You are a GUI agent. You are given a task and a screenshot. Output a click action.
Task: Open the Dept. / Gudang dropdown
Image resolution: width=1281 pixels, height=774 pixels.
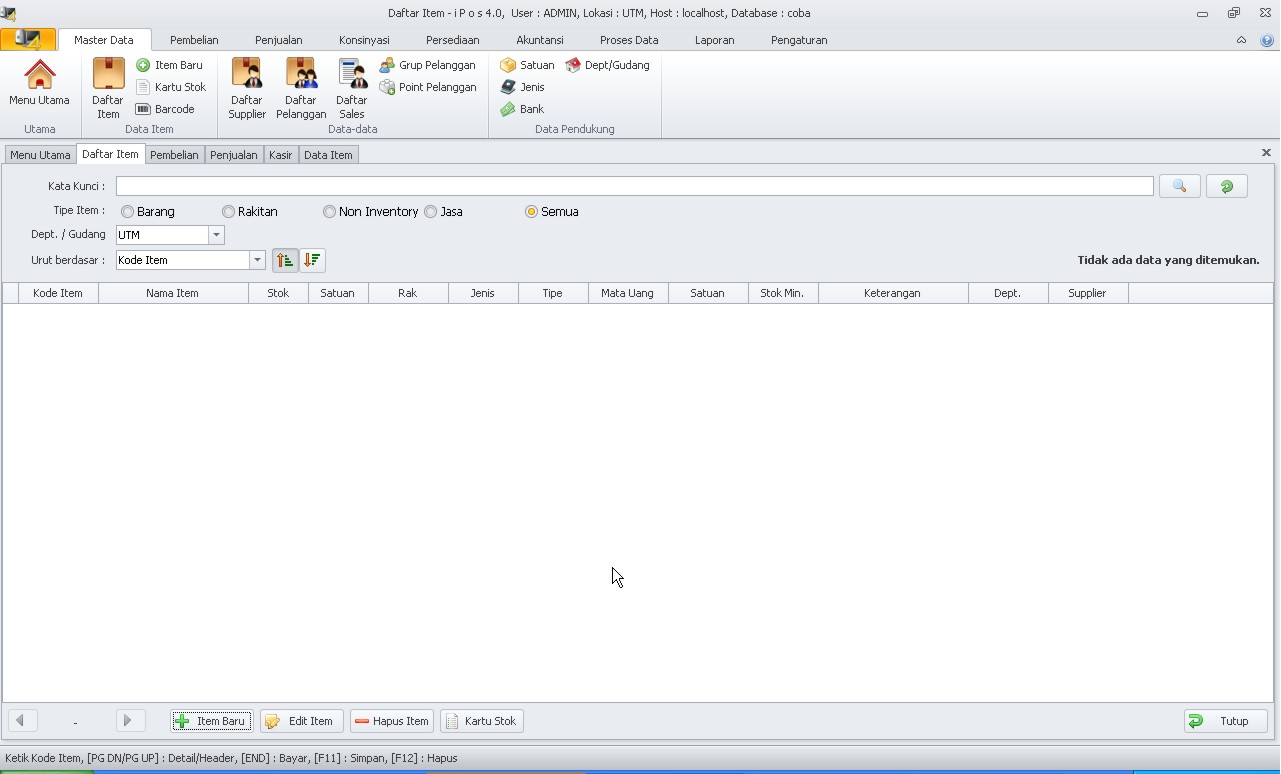tap(216, 234)
